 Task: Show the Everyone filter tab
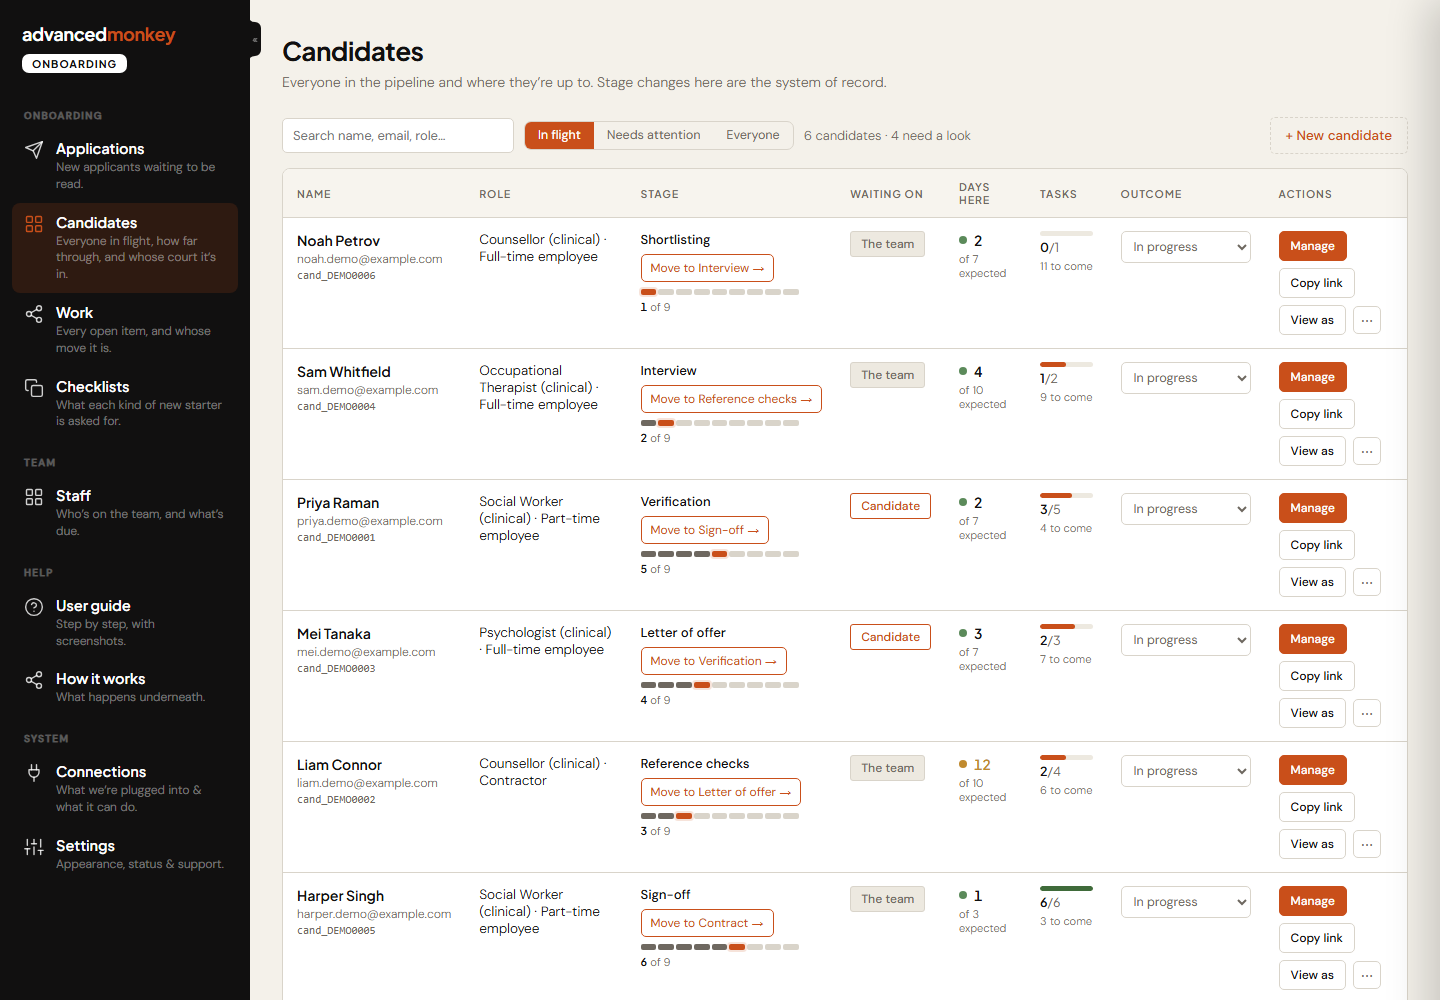coord(752,135)
